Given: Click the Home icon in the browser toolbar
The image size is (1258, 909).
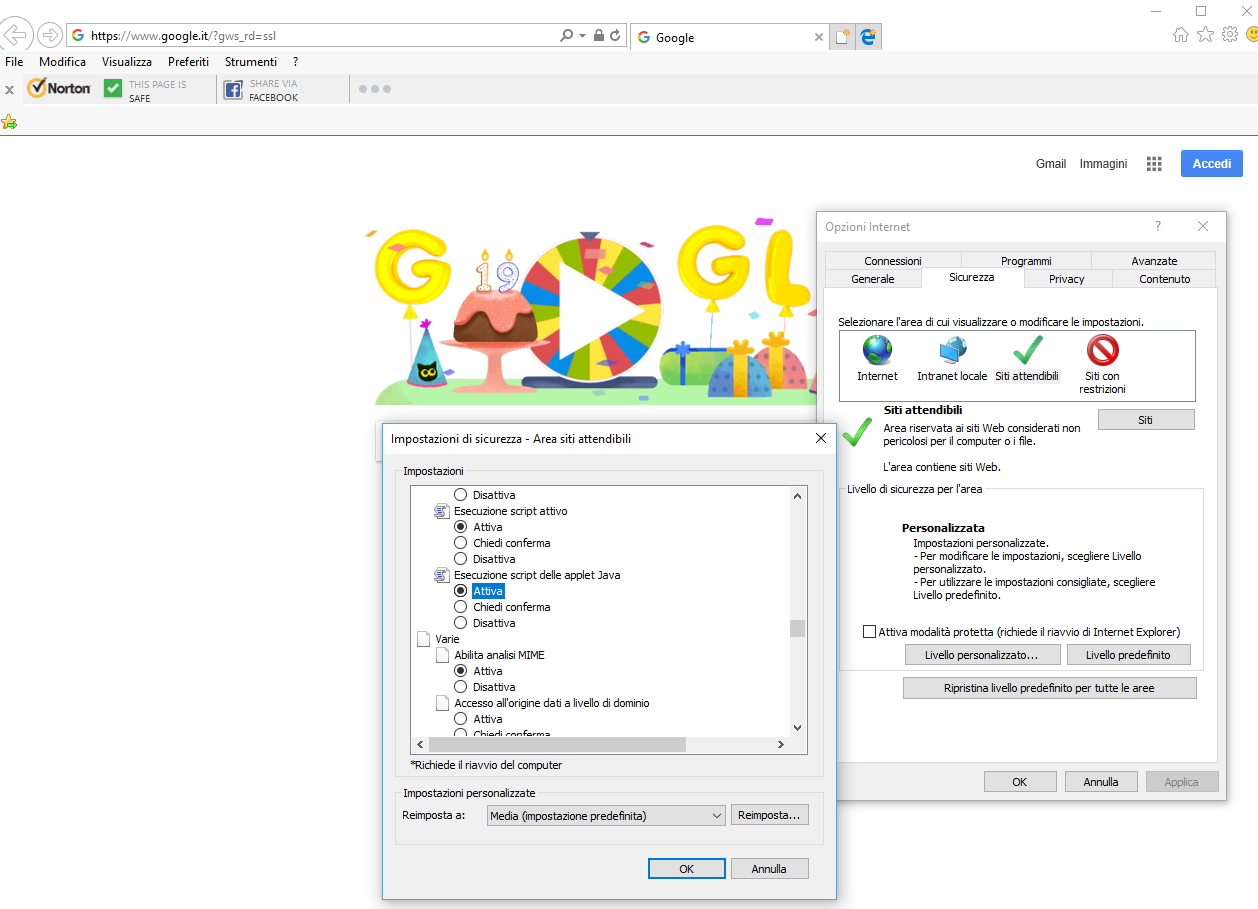Looking at the screenshot, I should point(1181,35).
